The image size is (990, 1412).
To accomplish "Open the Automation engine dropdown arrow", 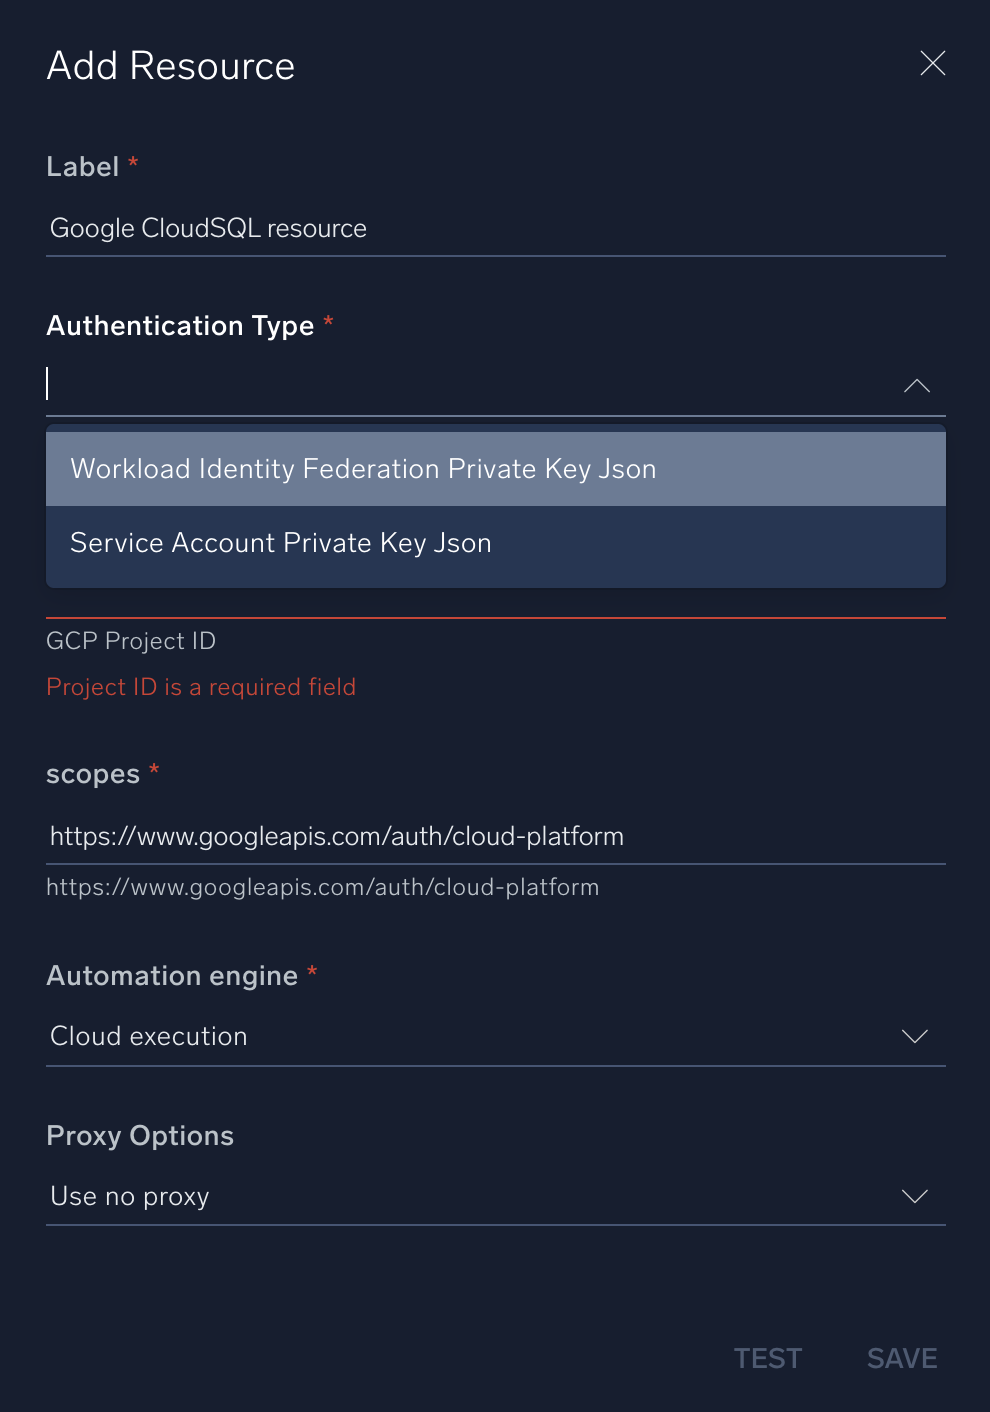I will click(x=914, y=1037).
